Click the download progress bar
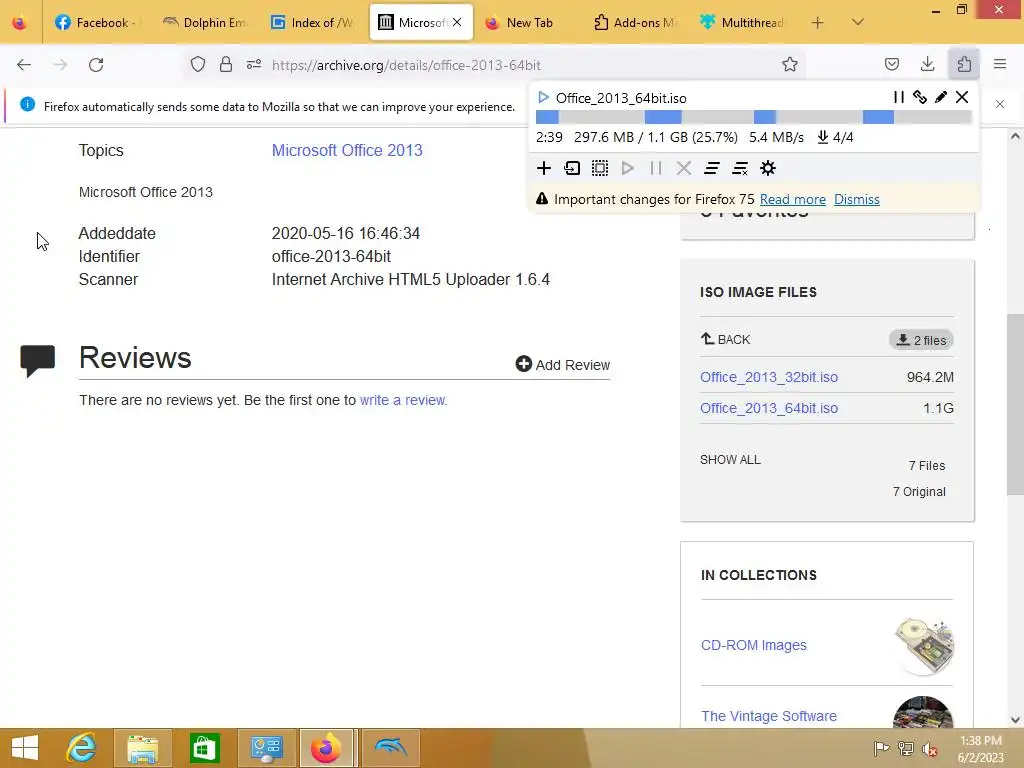This screenshot has width=1024, height=768. pos(754,117)
